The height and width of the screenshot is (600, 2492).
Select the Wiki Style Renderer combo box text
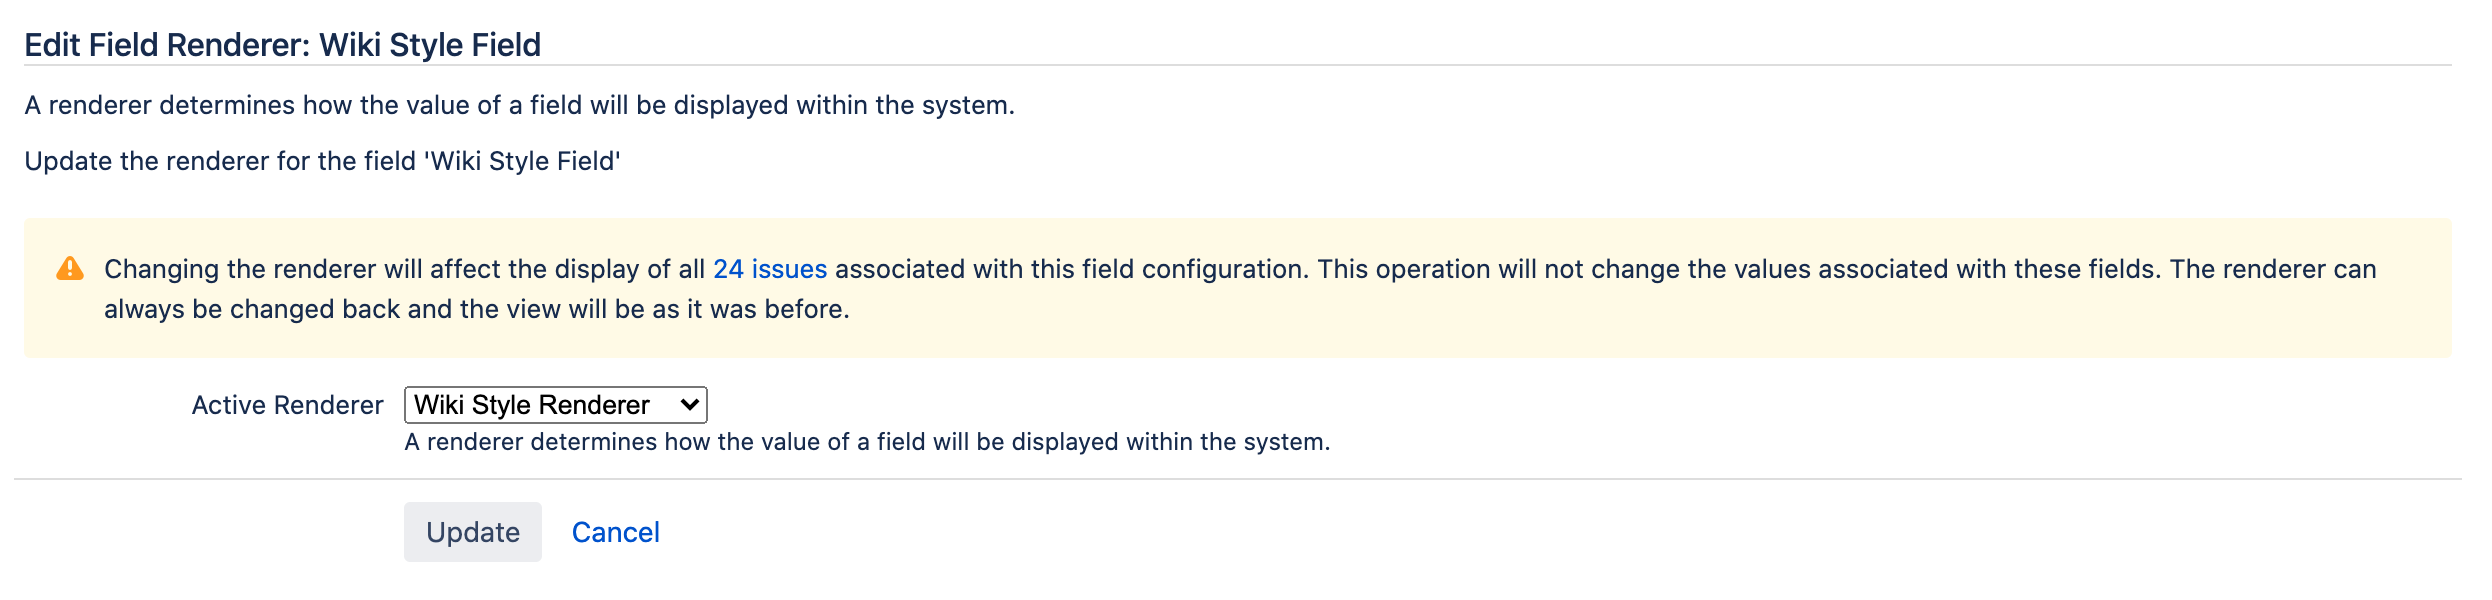point(532,405)
